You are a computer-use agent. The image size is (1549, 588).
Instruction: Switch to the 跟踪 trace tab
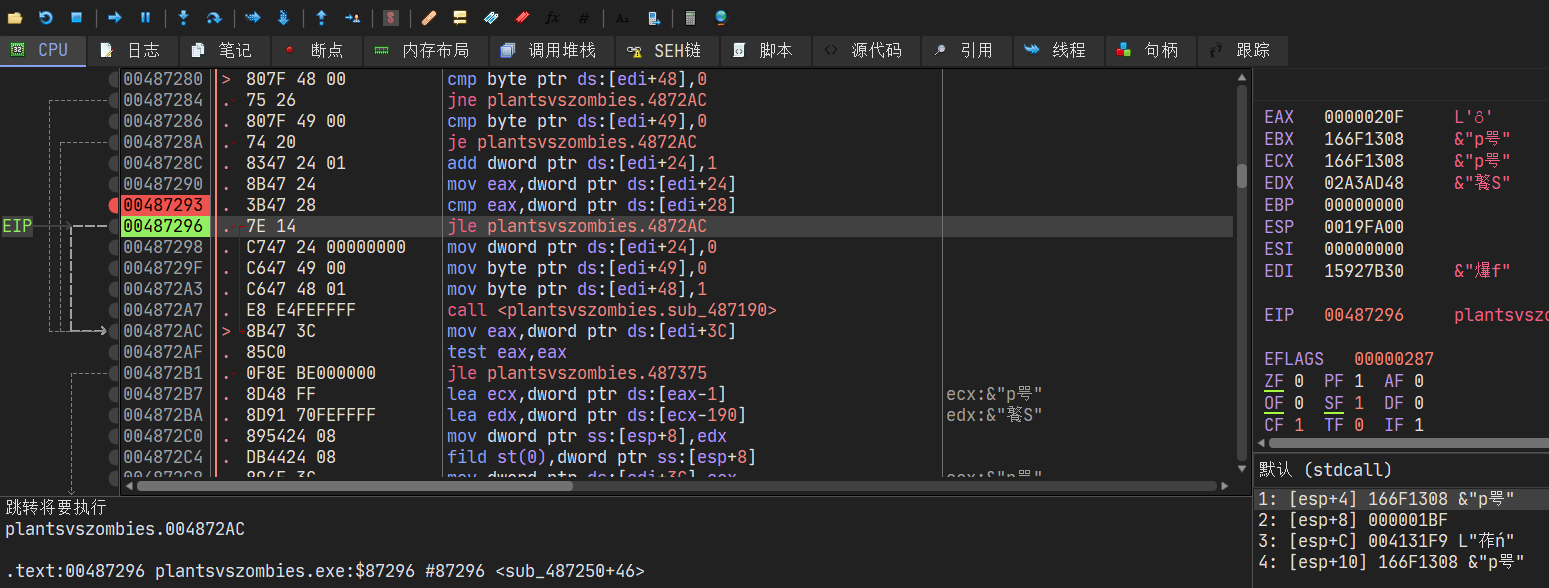pos(1241,50)
